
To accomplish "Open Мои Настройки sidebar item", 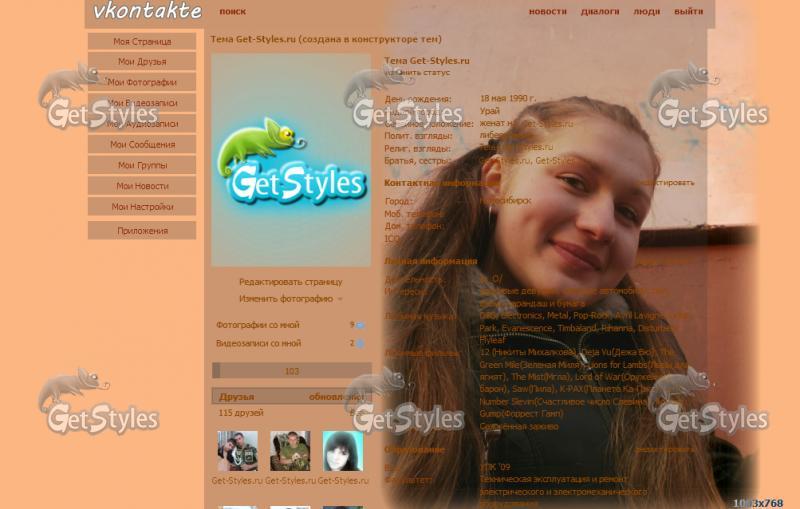I will click(142, 207).
